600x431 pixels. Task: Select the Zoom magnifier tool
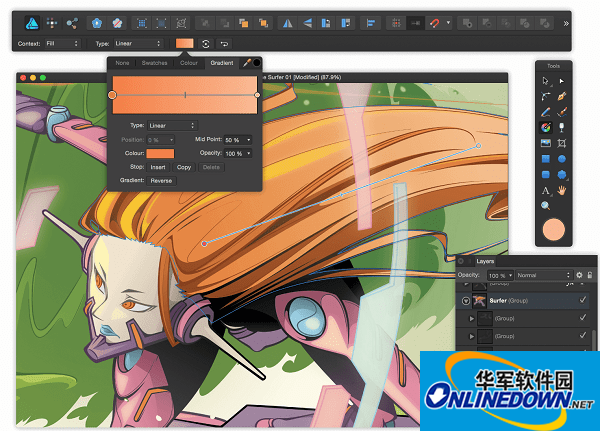545,206
